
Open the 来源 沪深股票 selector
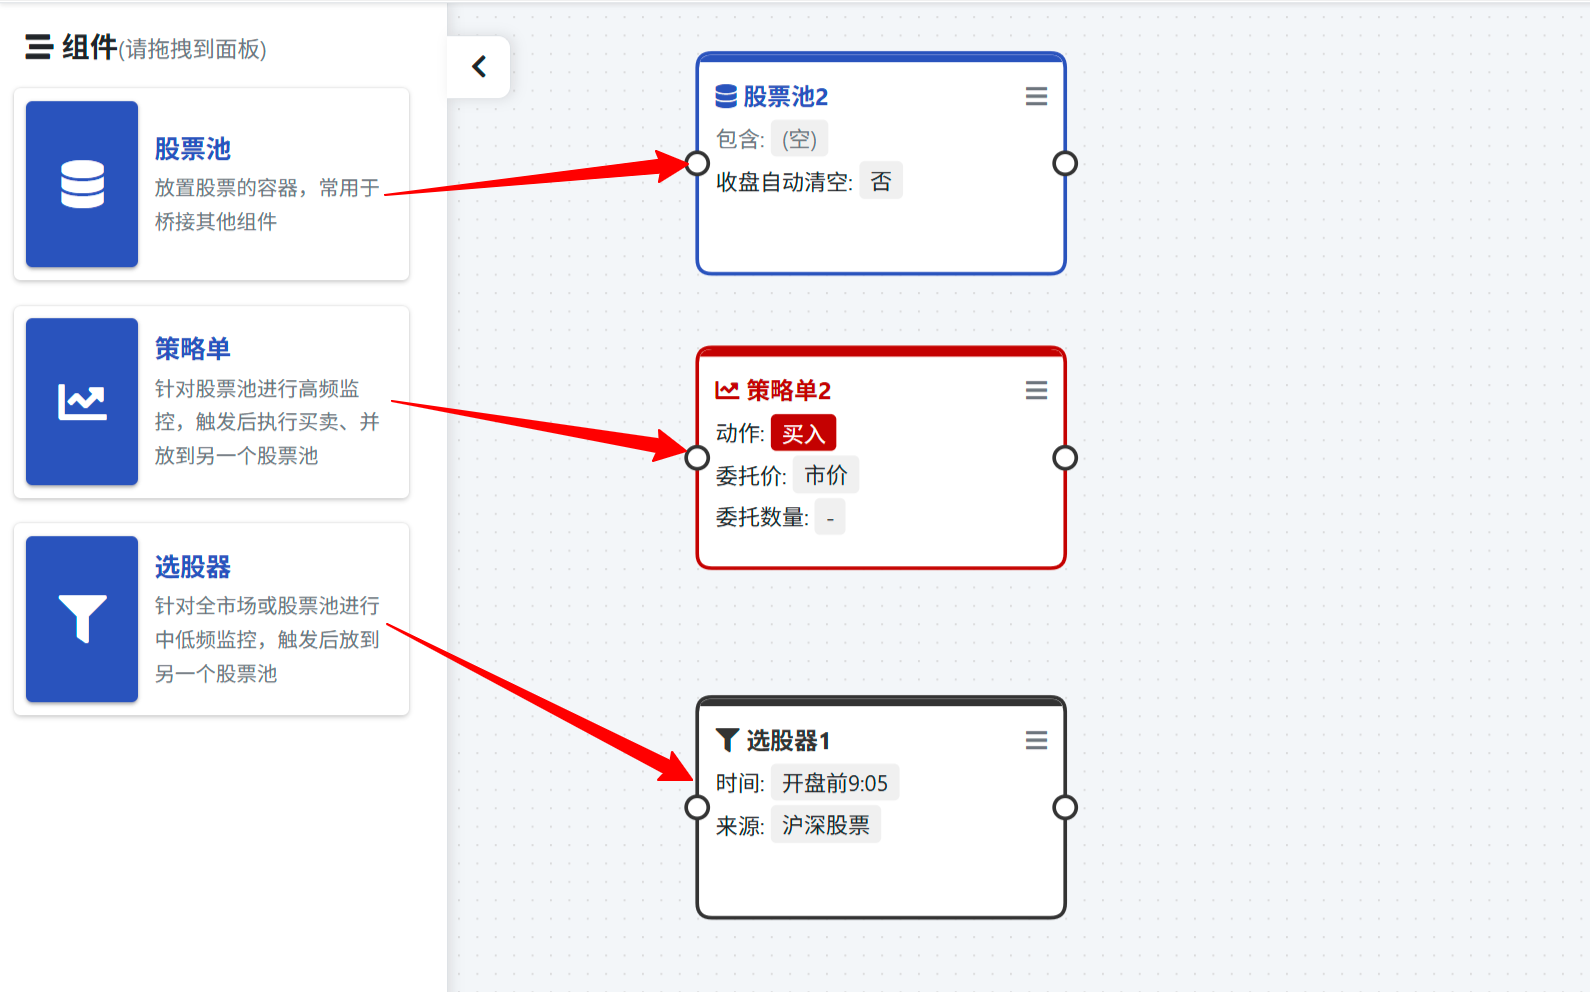click(x=825, y=825)
